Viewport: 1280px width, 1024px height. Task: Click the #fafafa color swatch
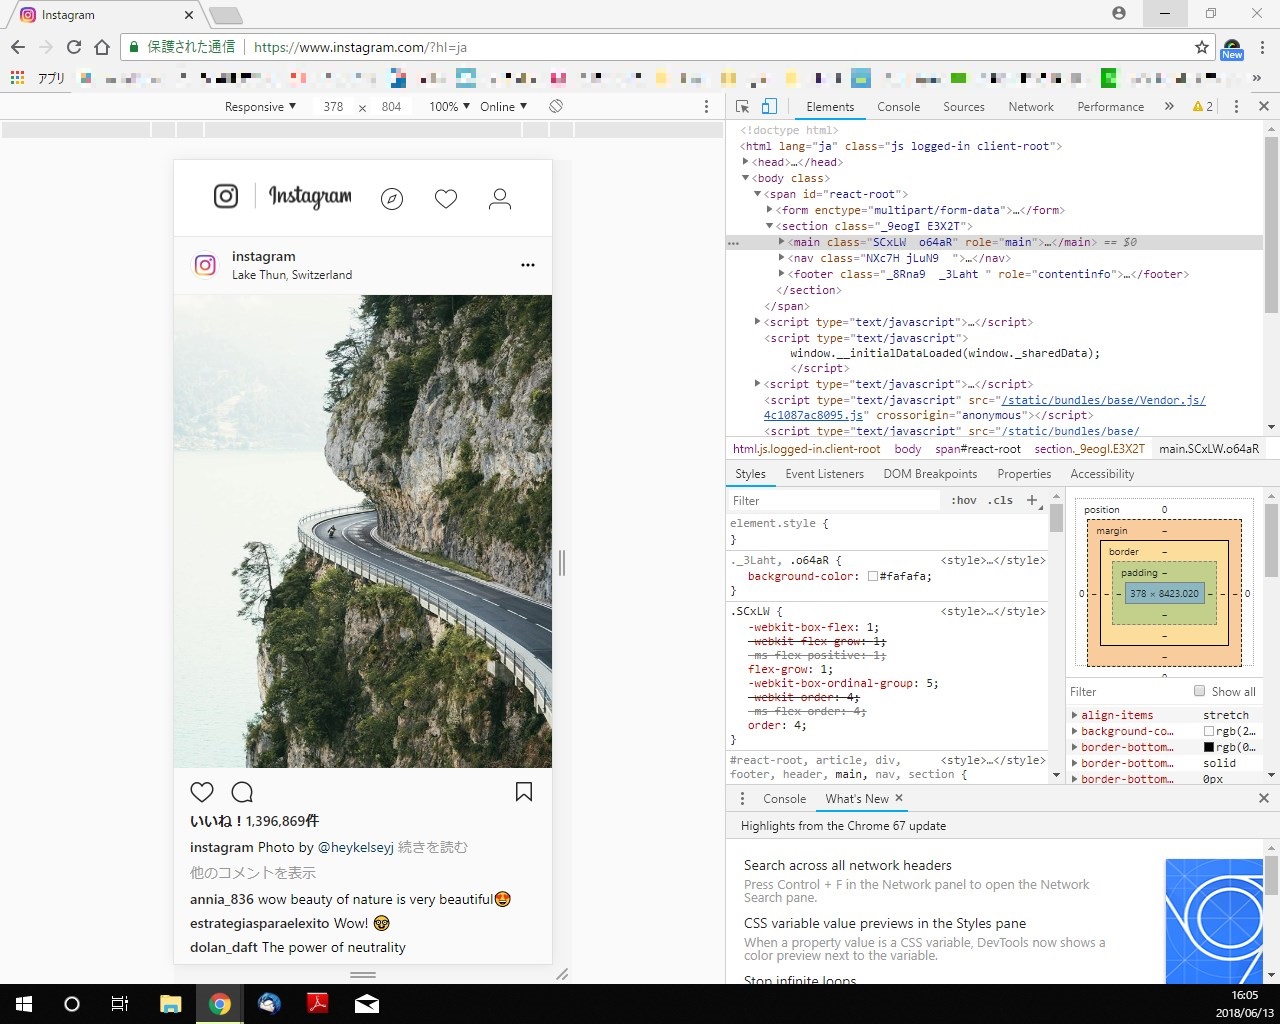[873, 576]
